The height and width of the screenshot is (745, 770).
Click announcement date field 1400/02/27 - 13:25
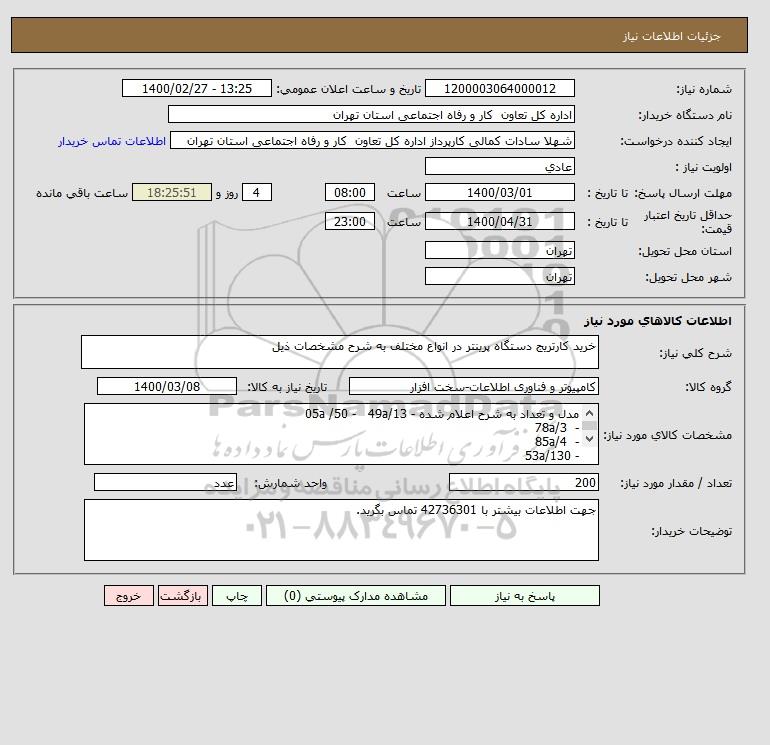pos(196,88)
